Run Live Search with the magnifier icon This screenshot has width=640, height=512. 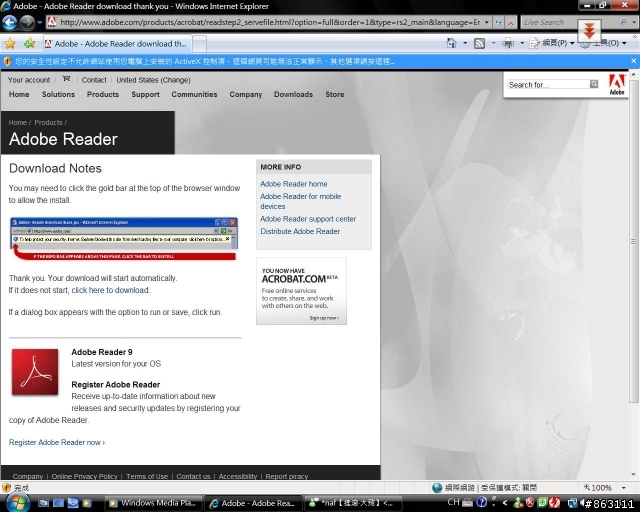pyautogui.click(x=623, y=22)
